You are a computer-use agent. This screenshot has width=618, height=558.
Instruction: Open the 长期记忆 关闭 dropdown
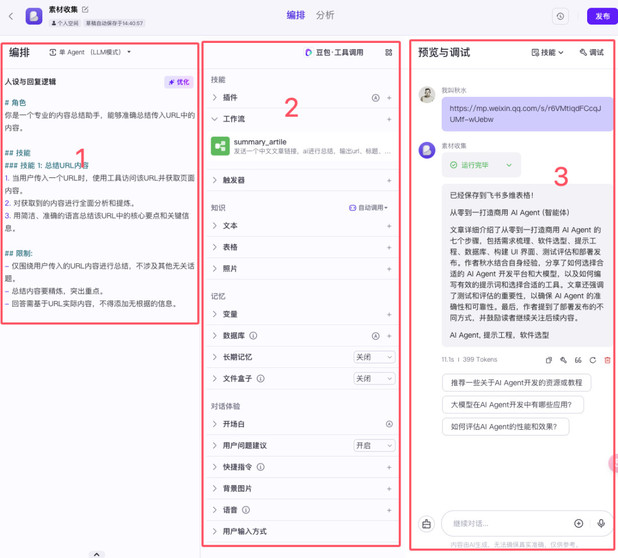point(374,357)
